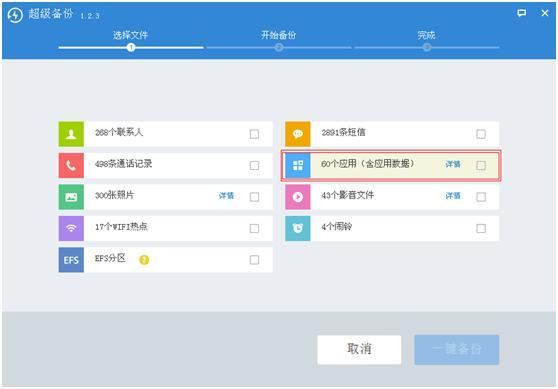Click the 取消 cancel button
Screen dimensions: 558x389
[359, 349]
